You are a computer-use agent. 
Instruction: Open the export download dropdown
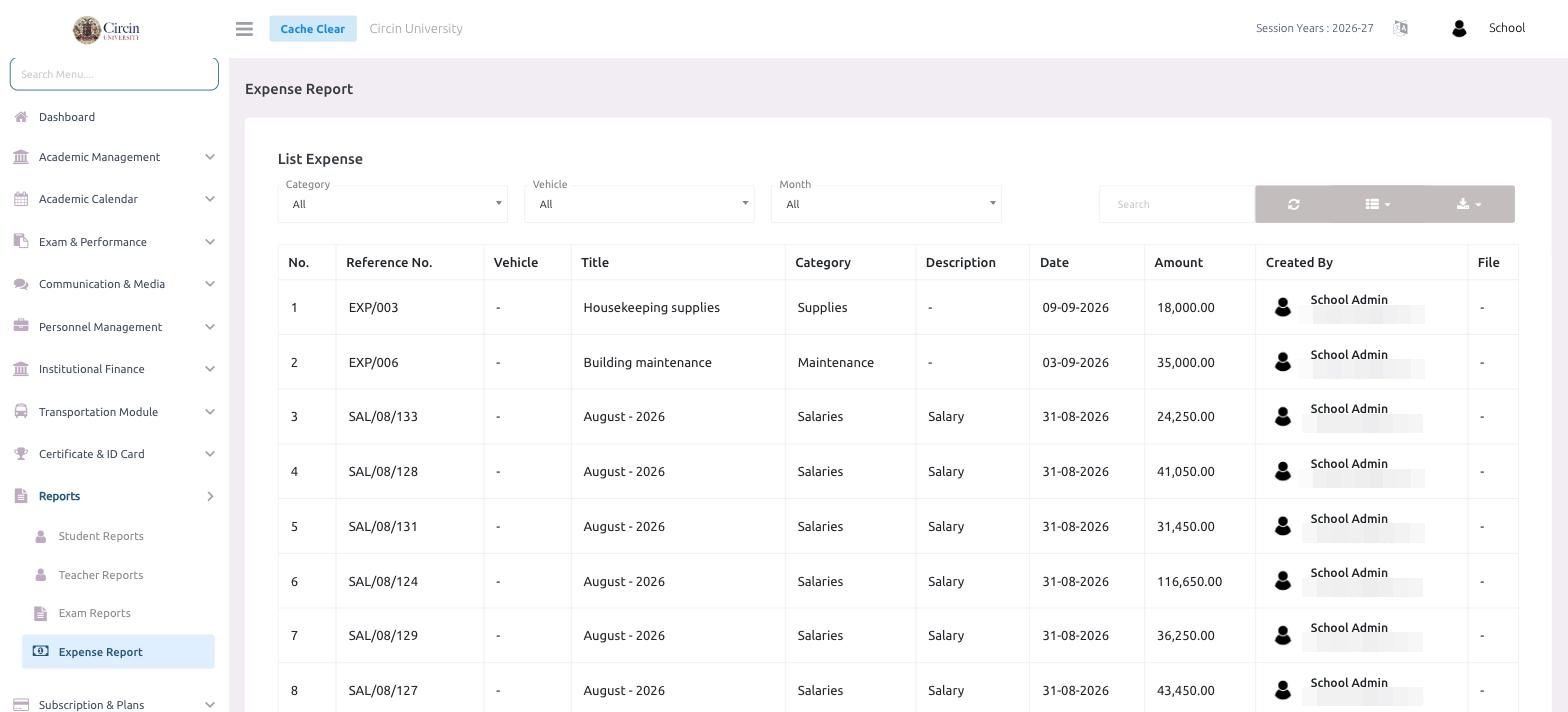1468,204
